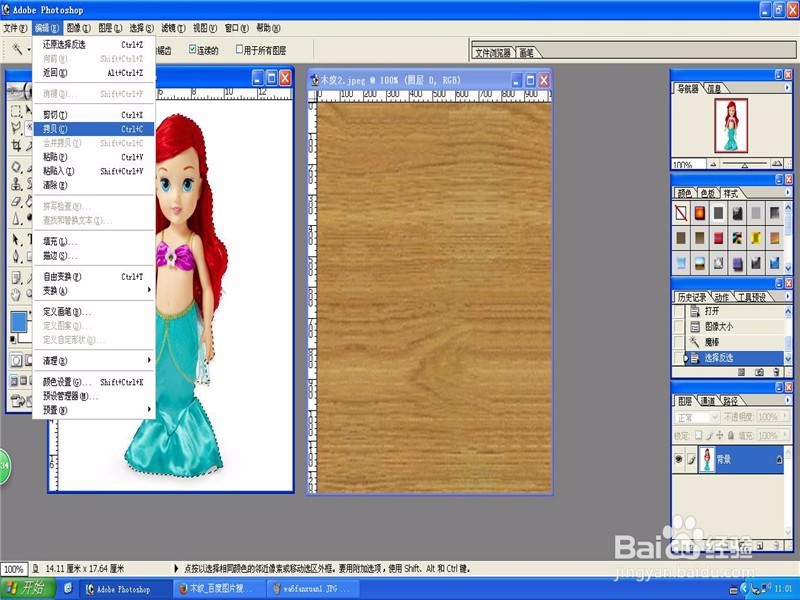The height and width of the screenshot is (600, 800).
Task: Click the 背景 layer thumbnail
Action: (707, 459)
